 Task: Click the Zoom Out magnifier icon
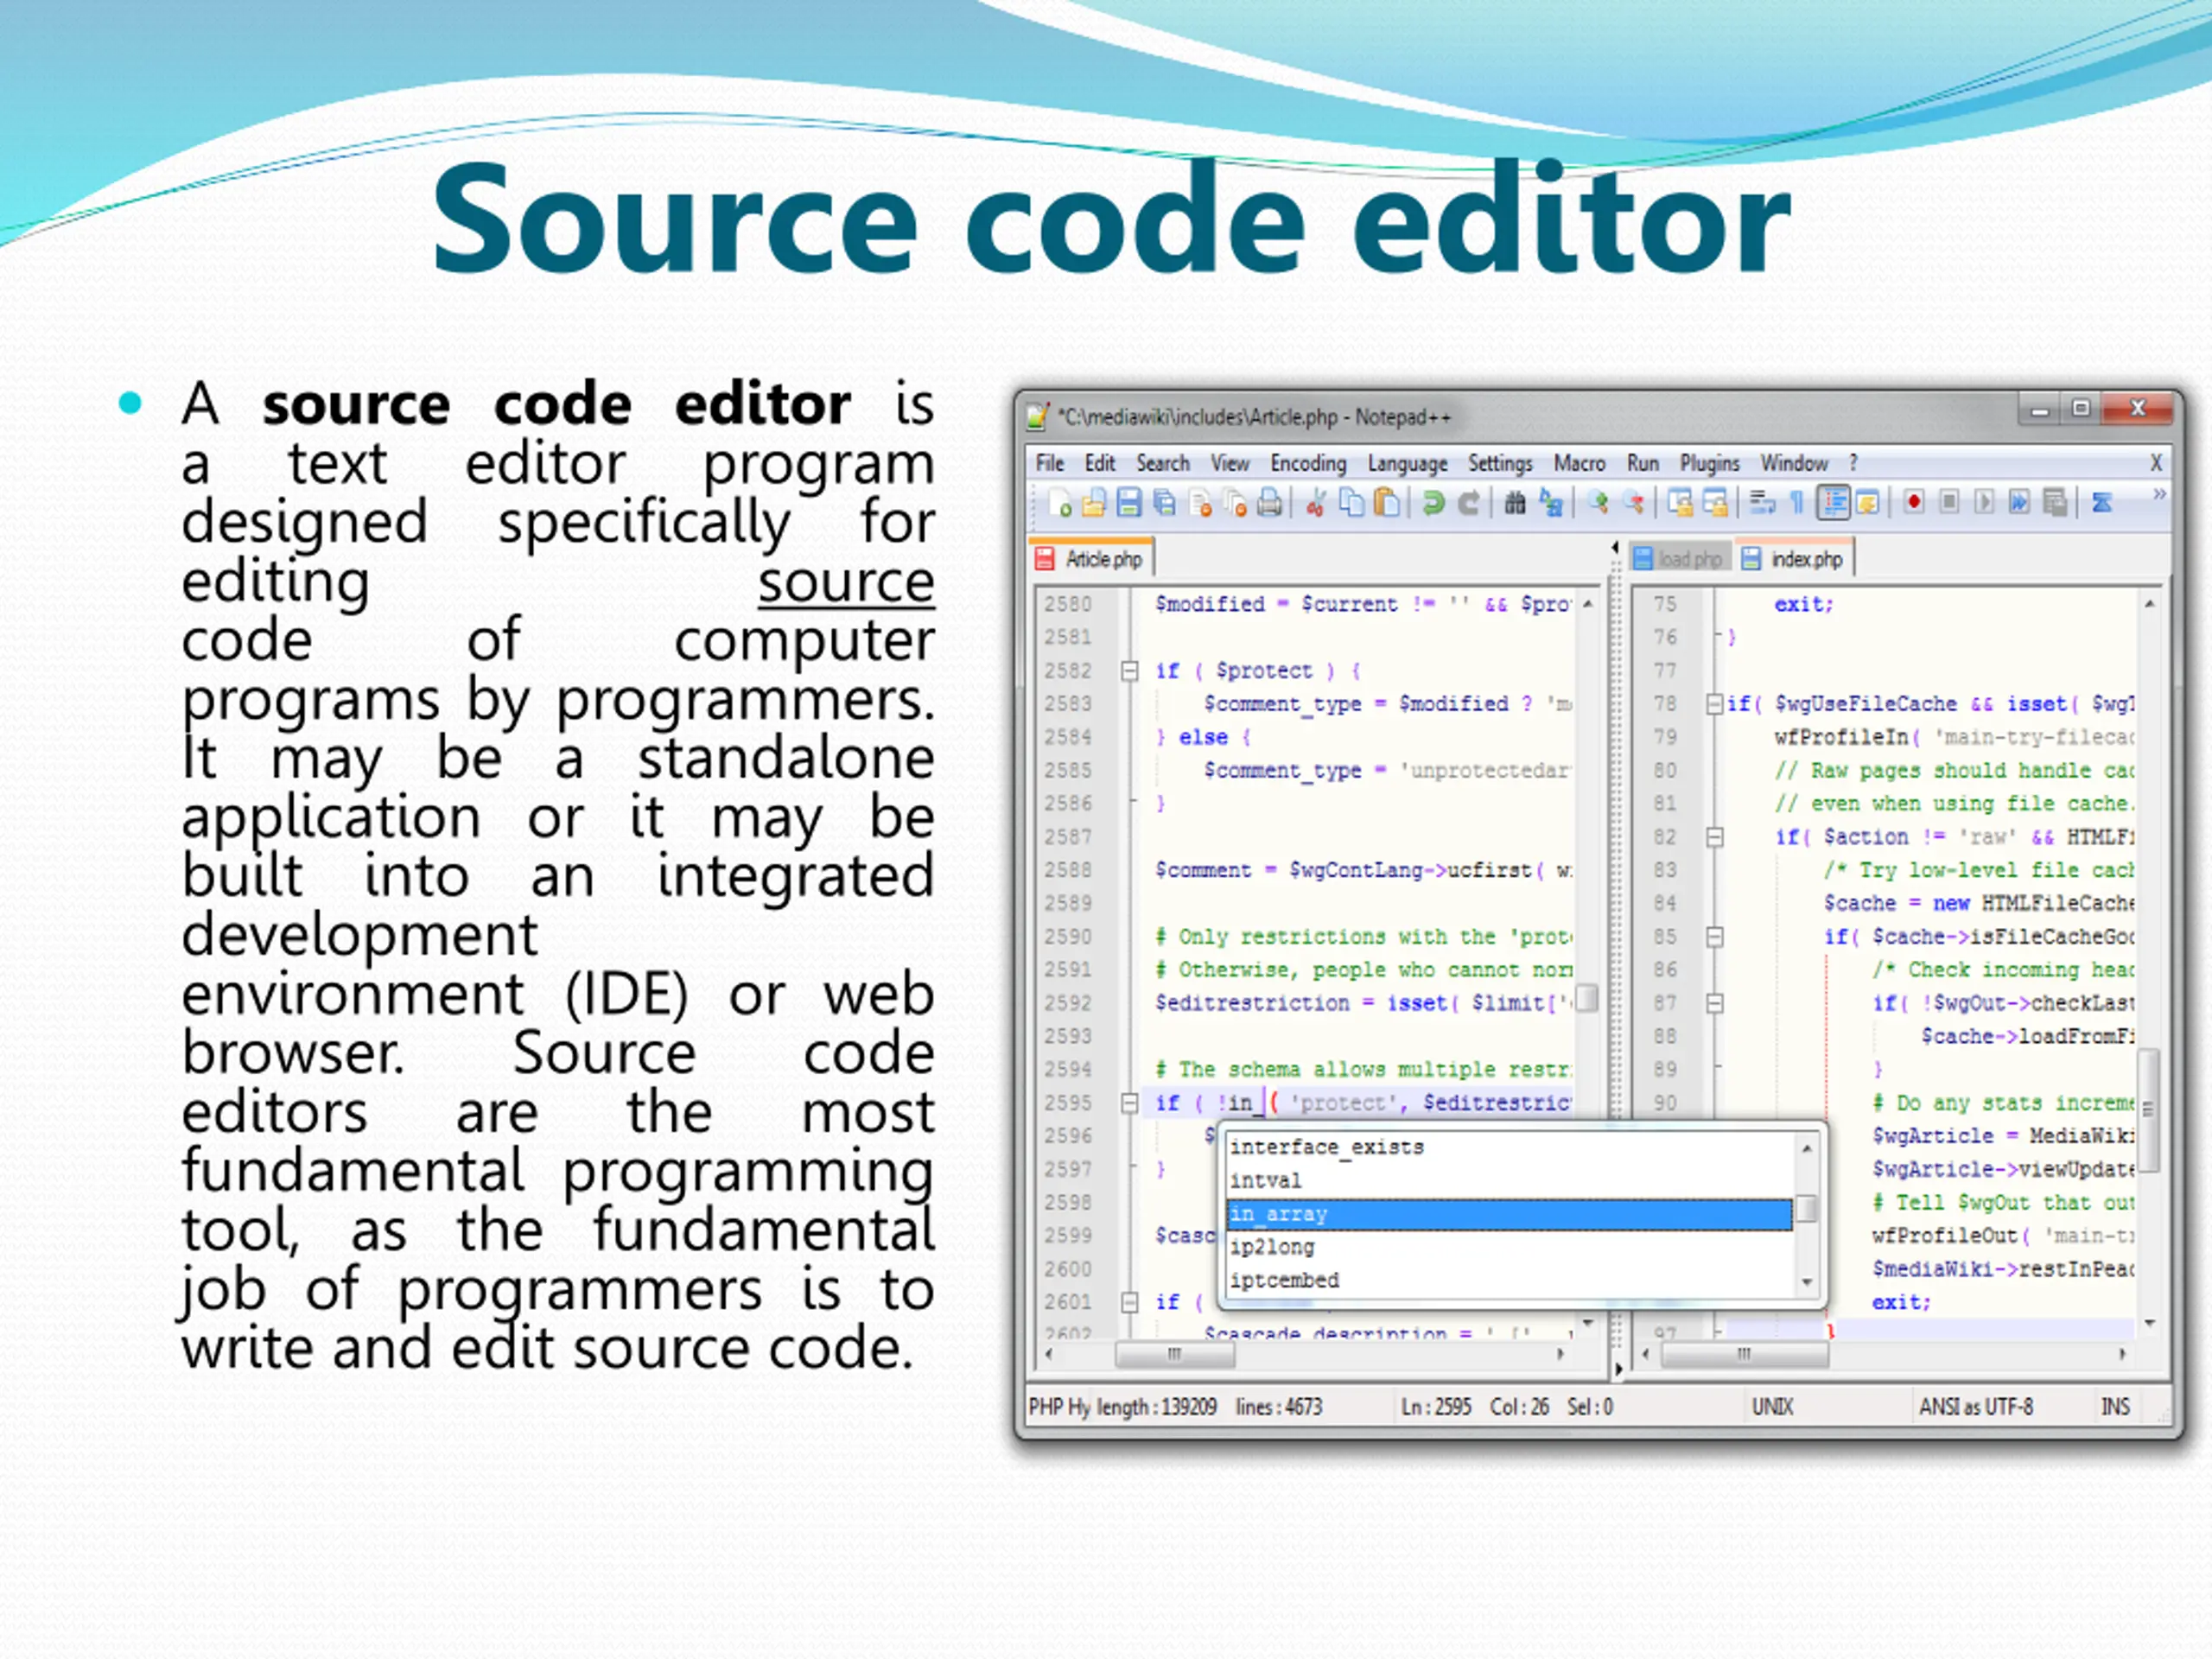(x=1634, y=502)
